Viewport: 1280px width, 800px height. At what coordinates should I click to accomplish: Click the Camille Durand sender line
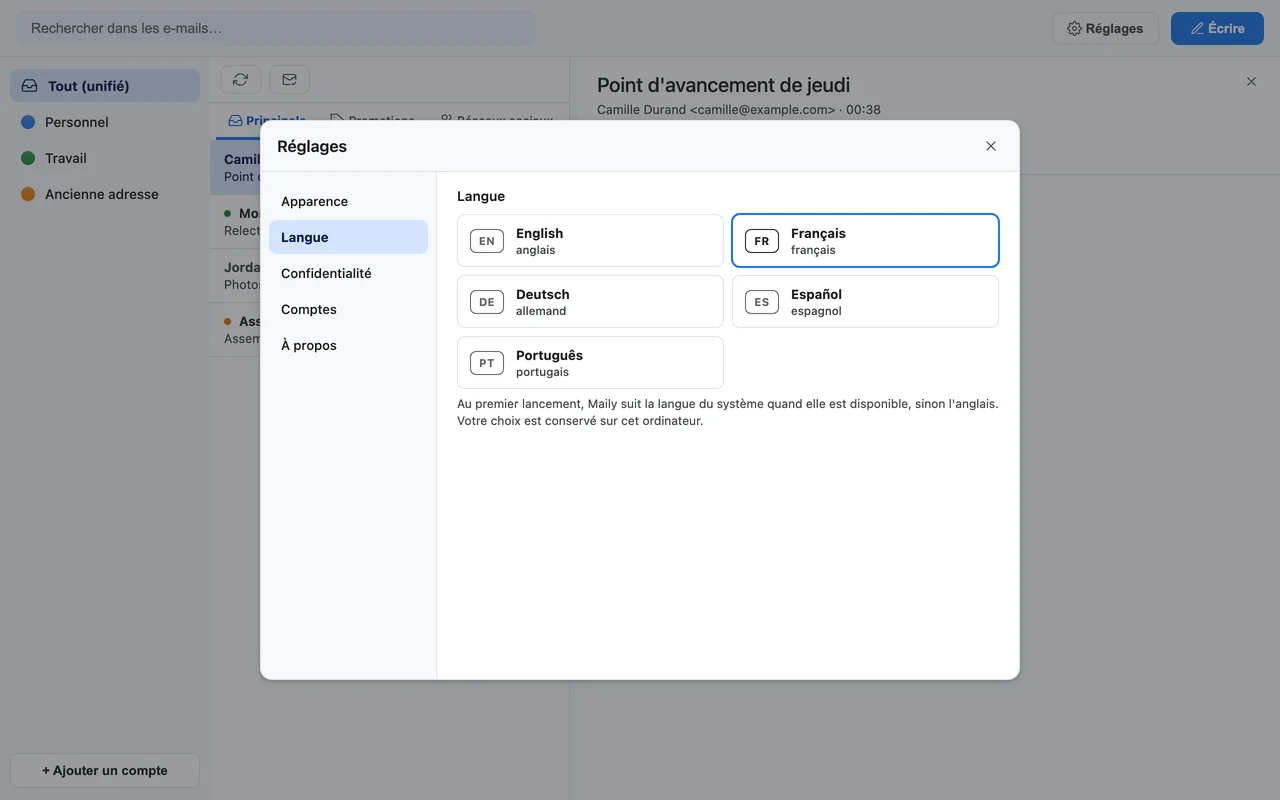[x=739, y=110]
